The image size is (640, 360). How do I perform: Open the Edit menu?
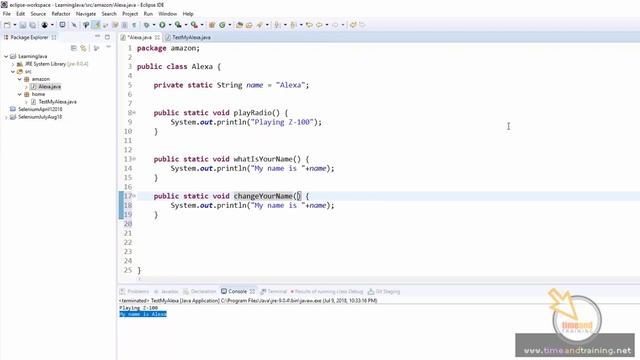pyautogui.click(x=20, y=13)
